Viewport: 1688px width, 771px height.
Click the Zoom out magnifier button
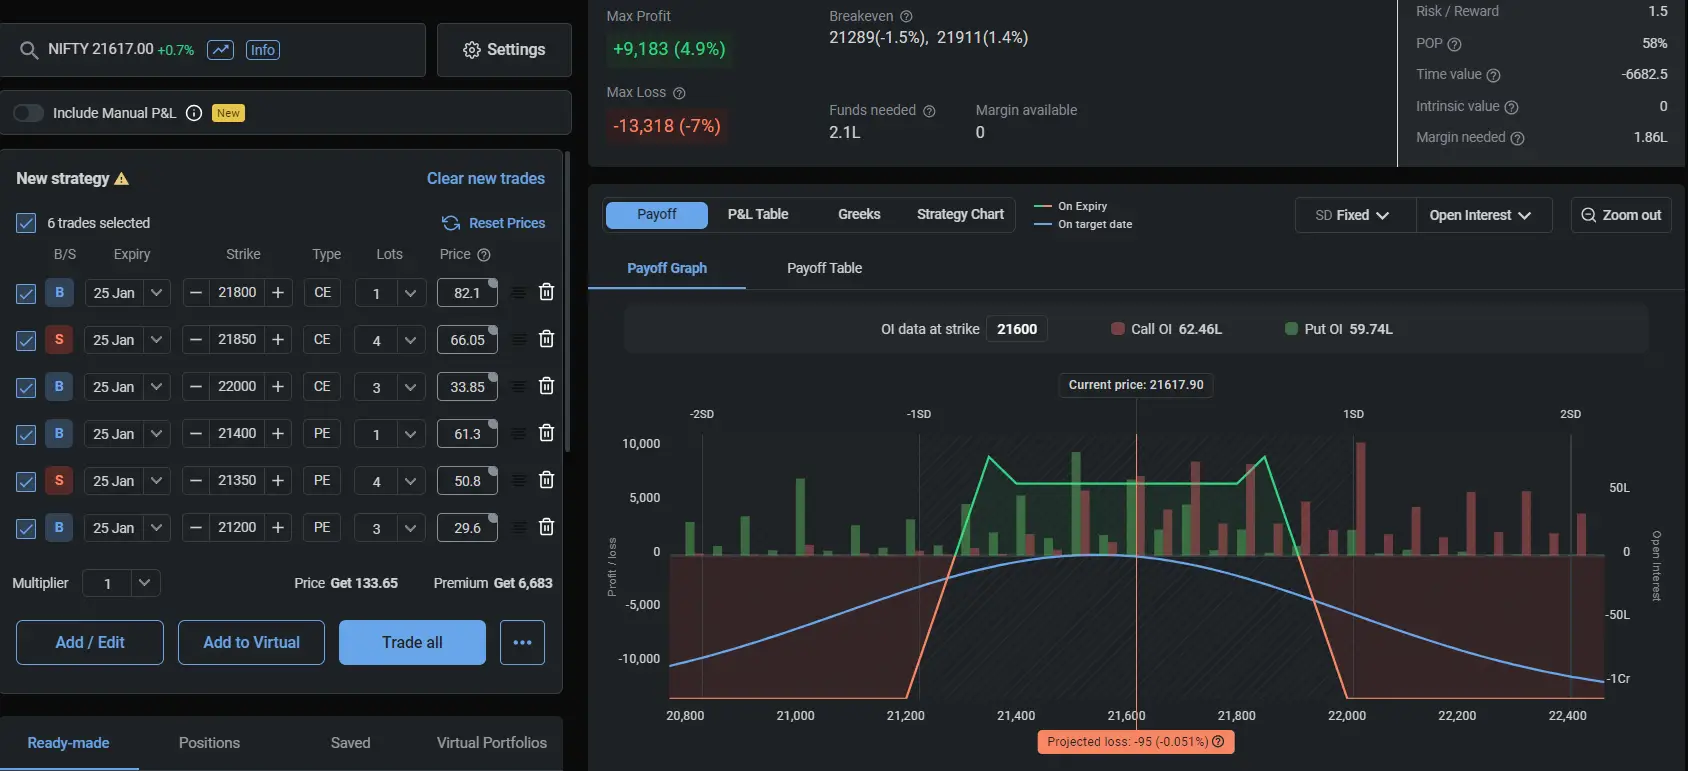click(x=1620, y=215)
